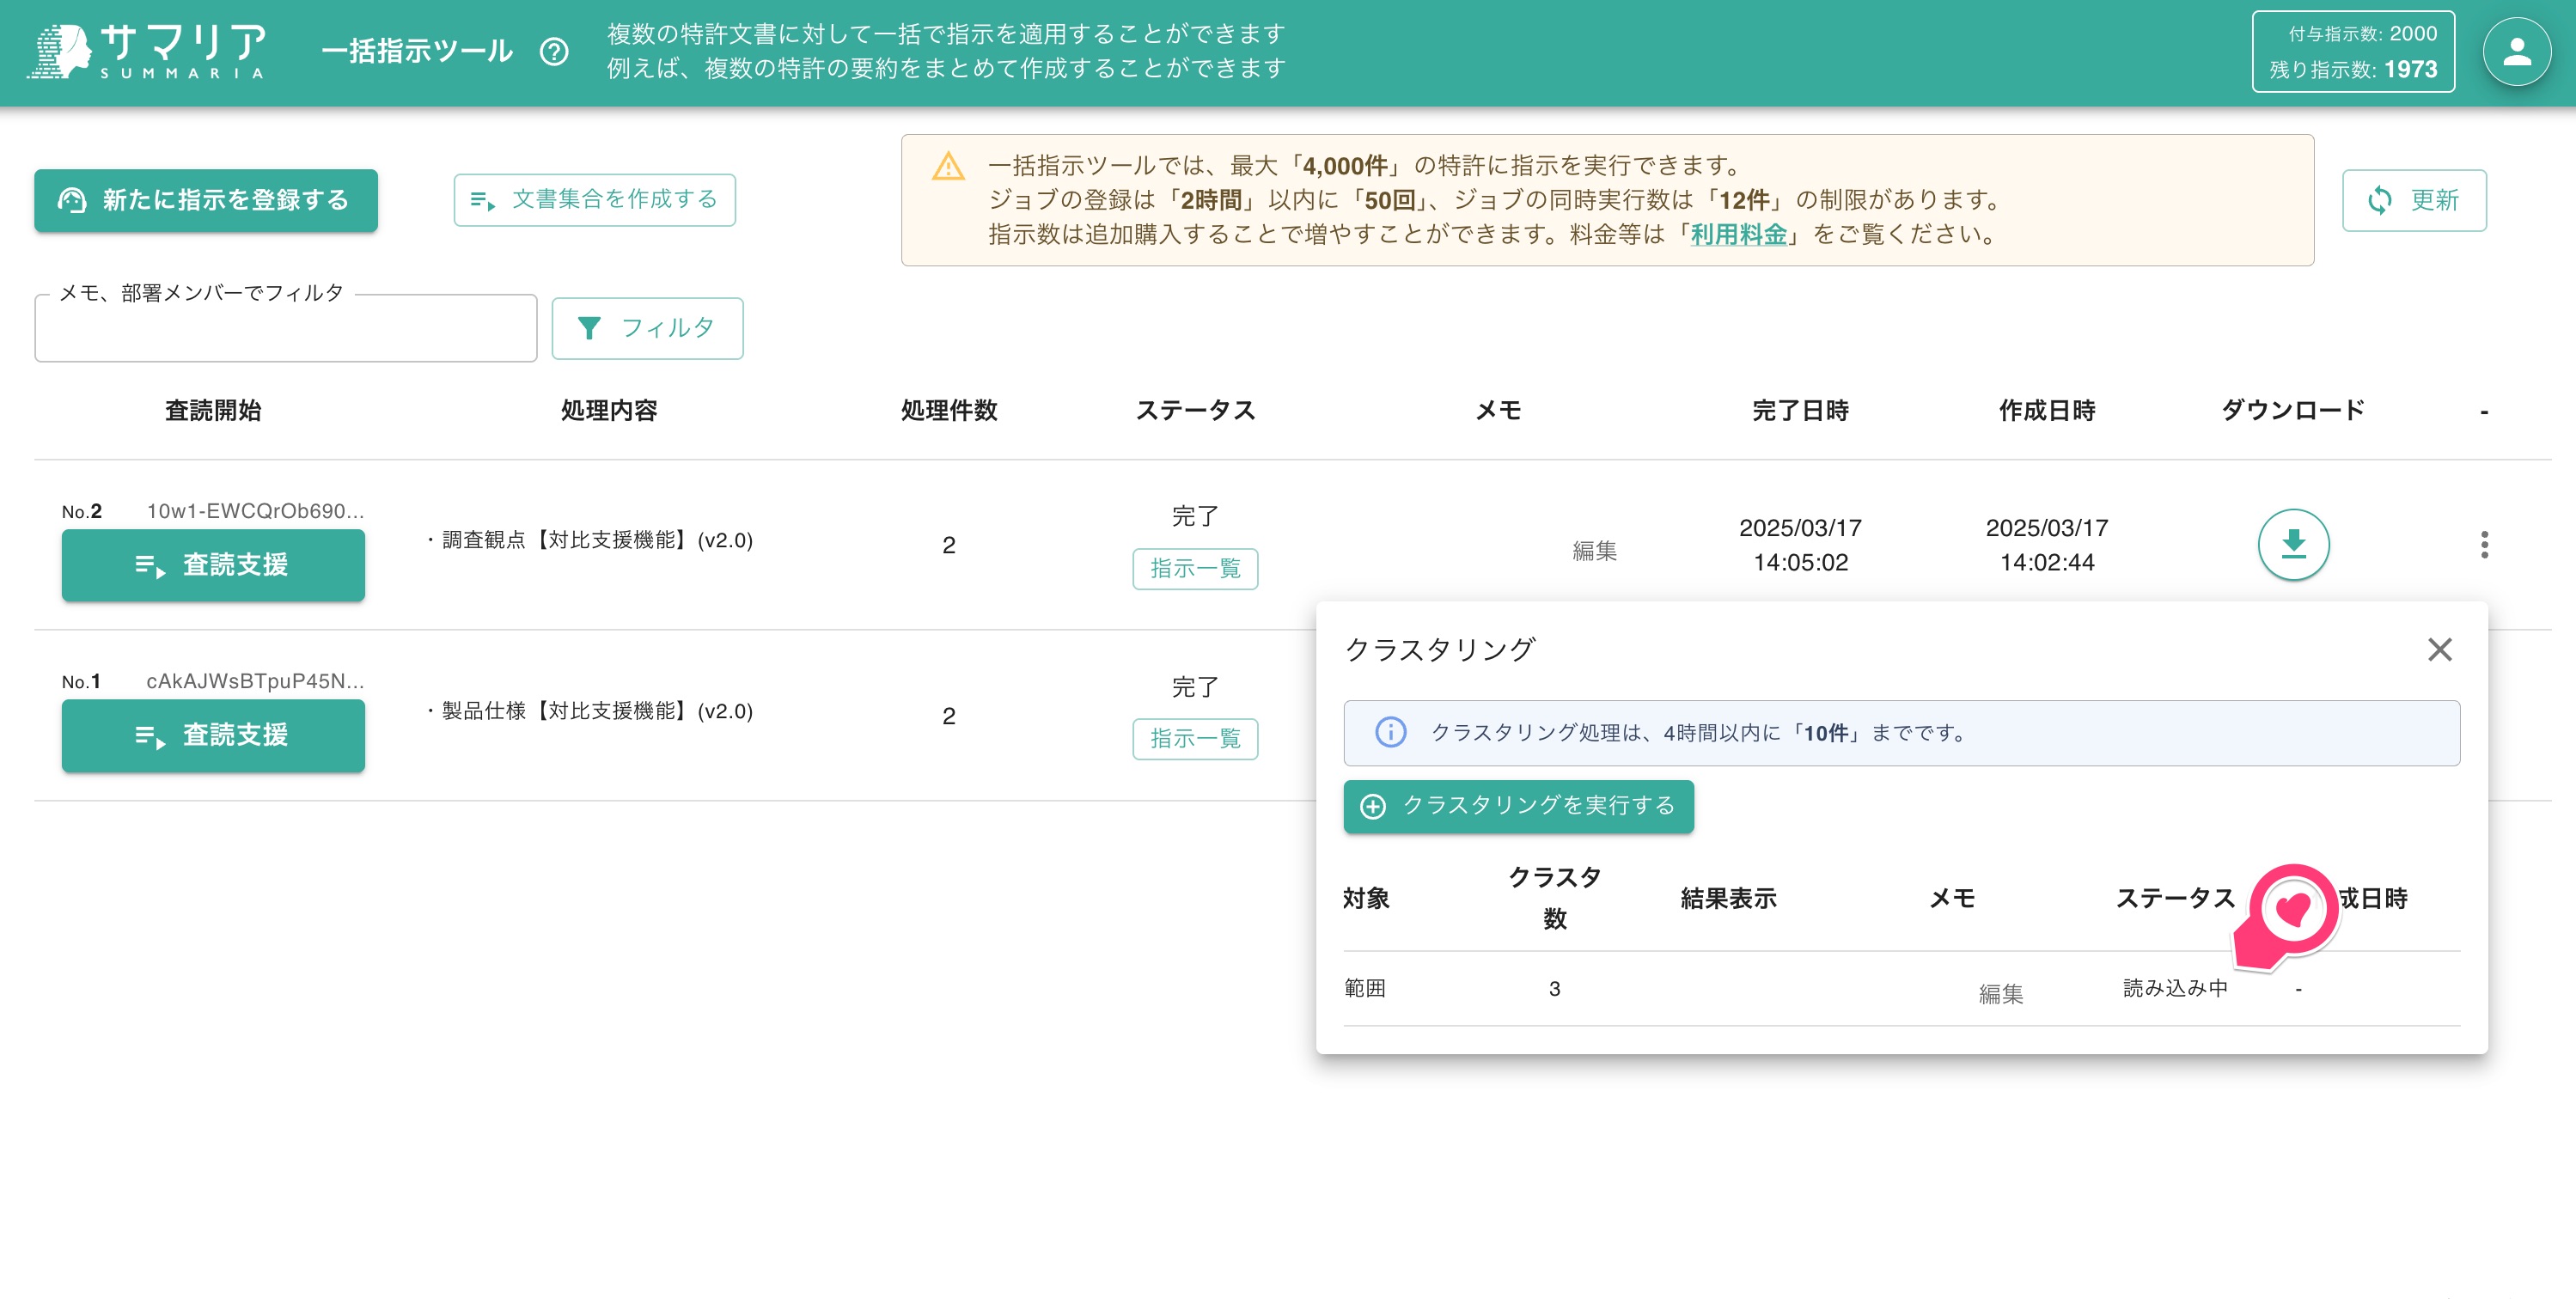2576x1299 pixels.
Task: Click 一括指示ツール title in header
Action: tap(417, 52)
